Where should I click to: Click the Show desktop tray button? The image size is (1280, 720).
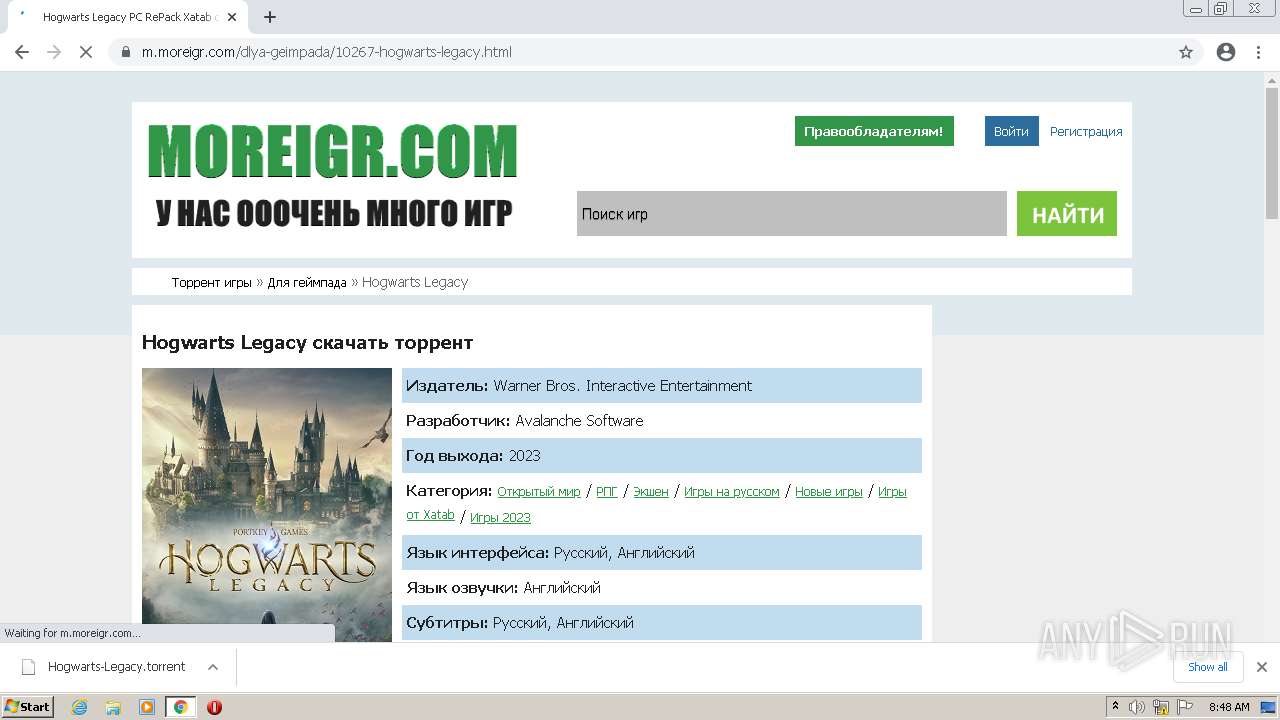1268,707
